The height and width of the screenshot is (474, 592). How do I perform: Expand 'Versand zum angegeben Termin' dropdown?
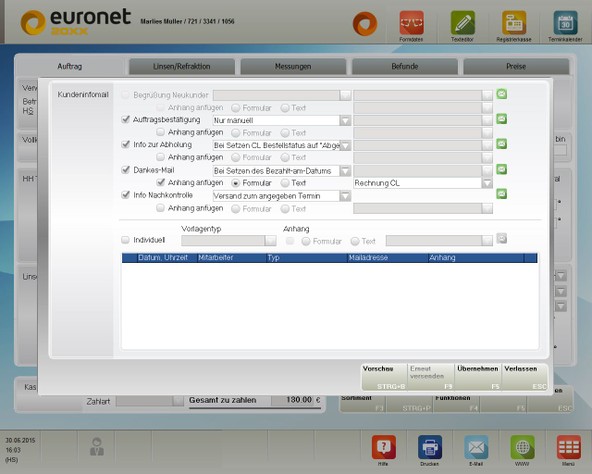point(345,196)
